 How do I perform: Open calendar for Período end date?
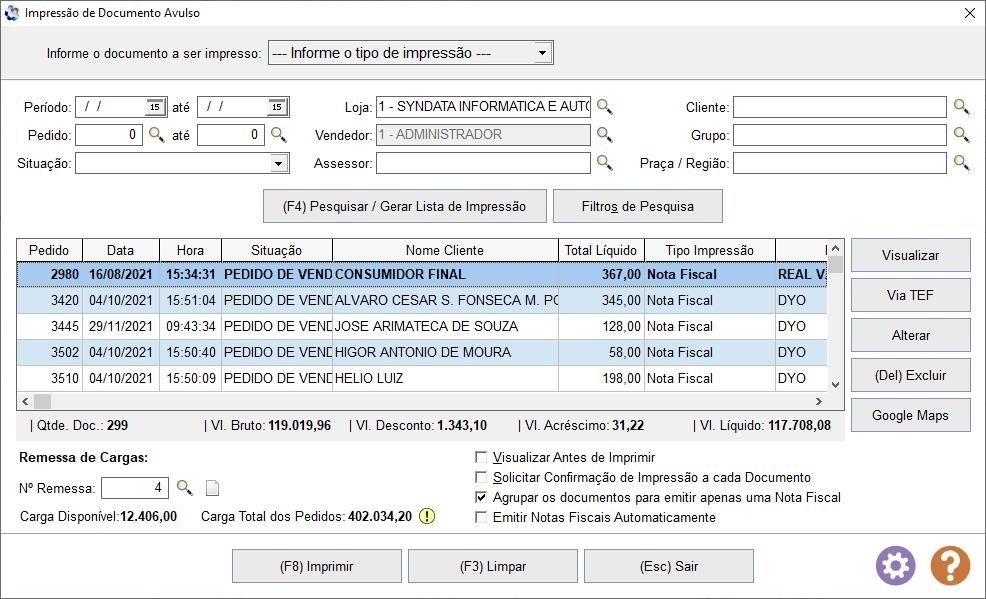[277, 107]
